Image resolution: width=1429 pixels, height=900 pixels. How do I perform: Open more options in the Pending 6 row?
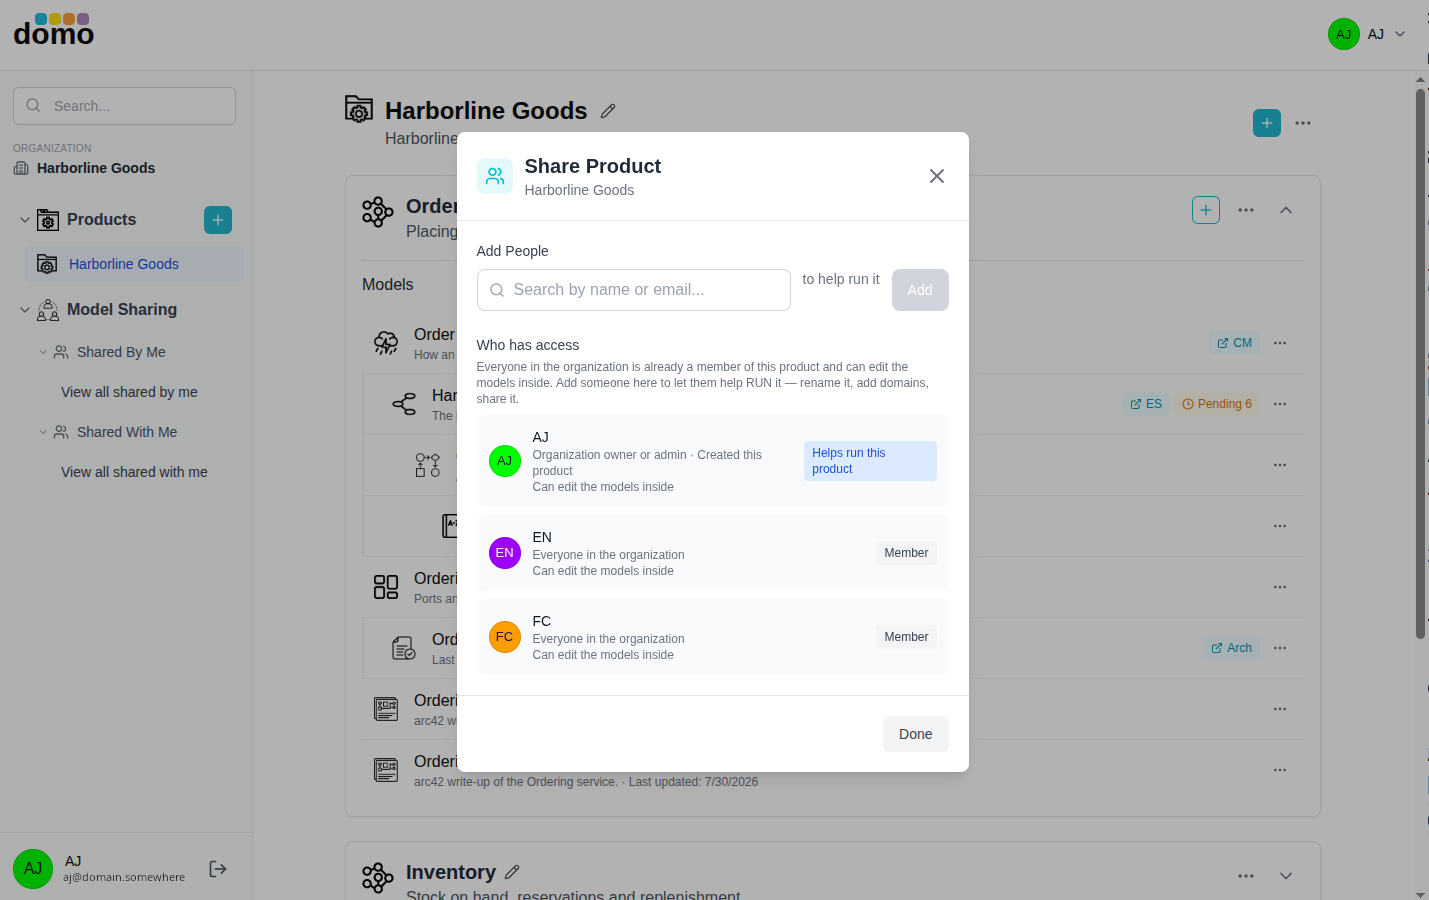pos(1280,404)
